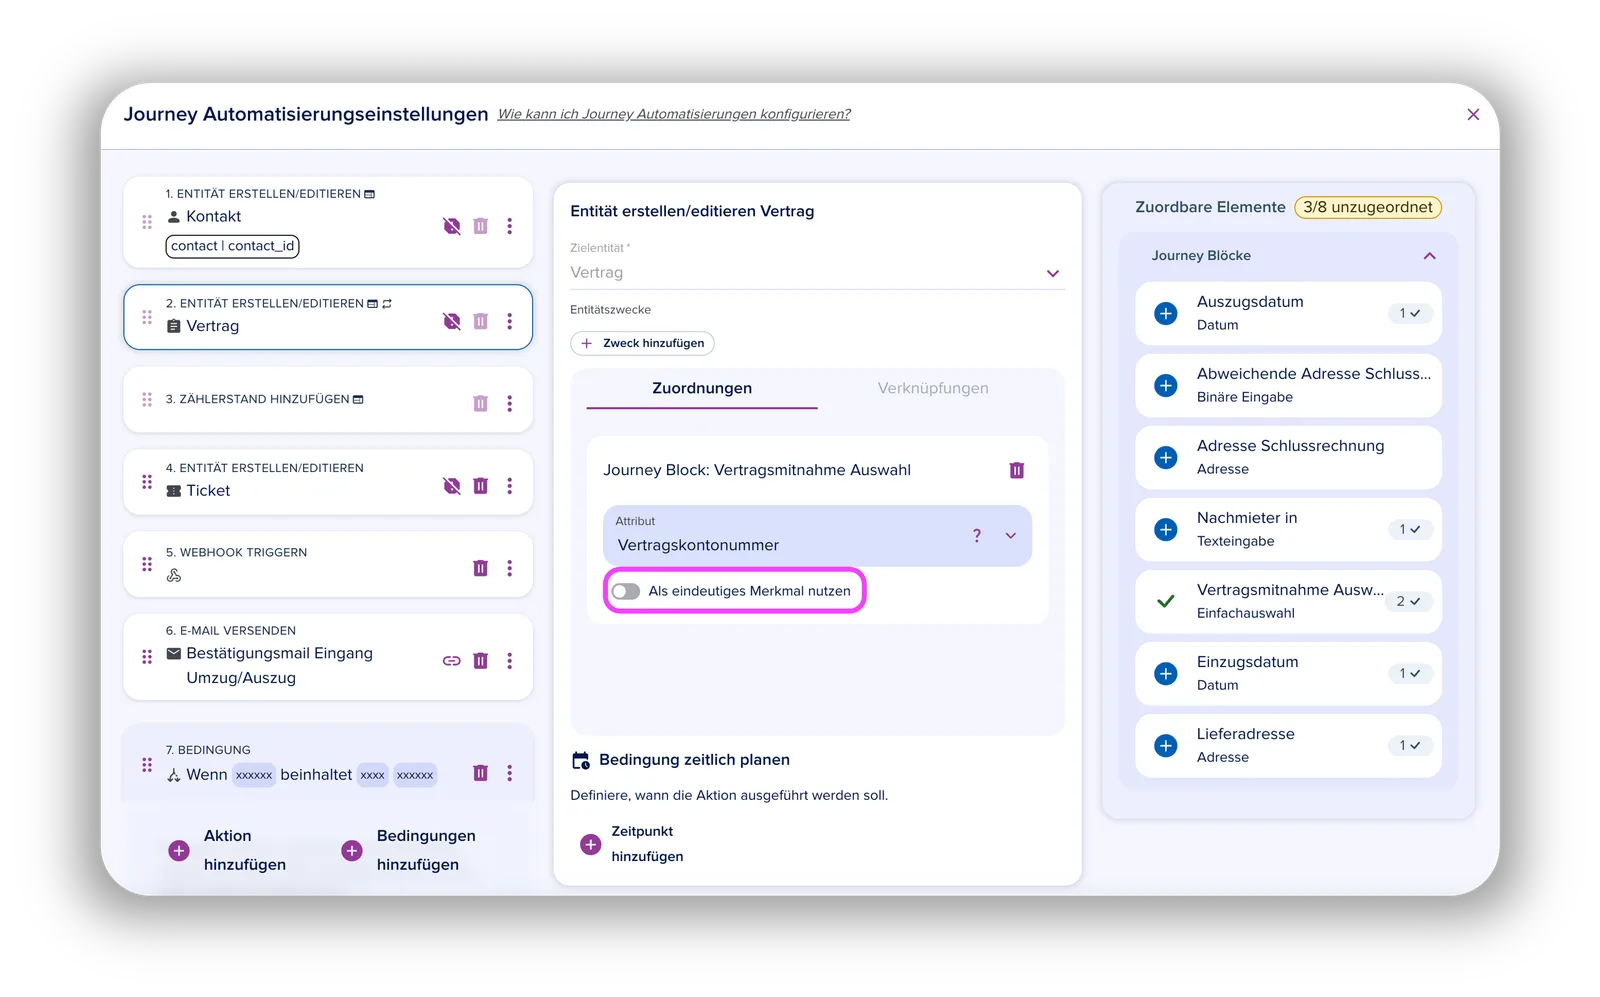The image size is (1600, 997).
Task: Open the Vertrag step's three-dot menu
Action: 509,321
